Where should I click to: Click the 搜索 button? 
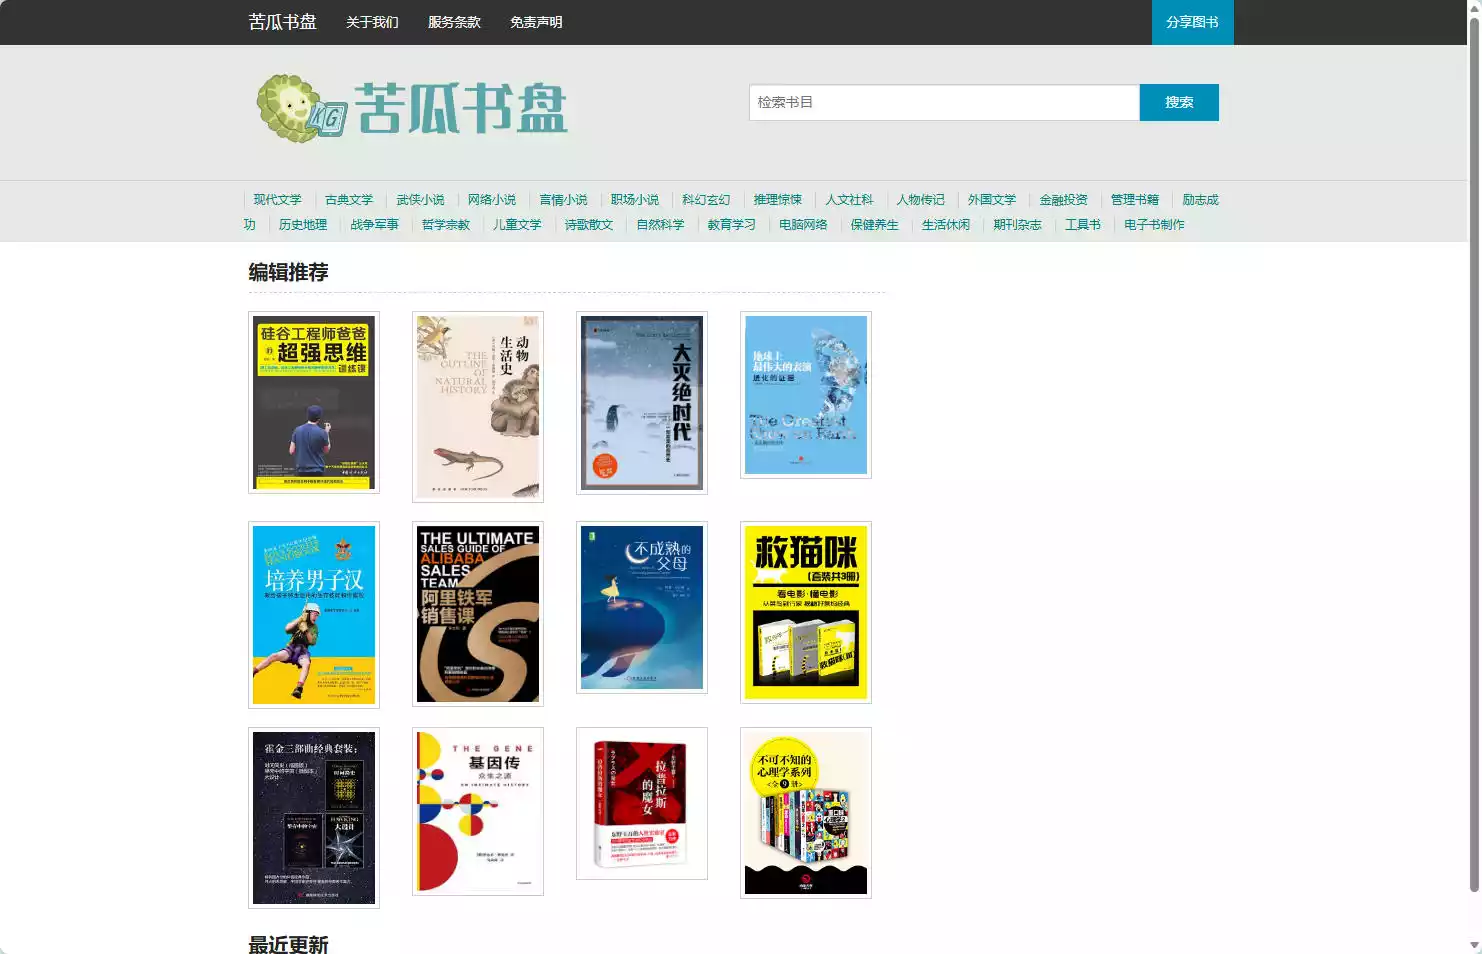click(x=1179, y=102)
